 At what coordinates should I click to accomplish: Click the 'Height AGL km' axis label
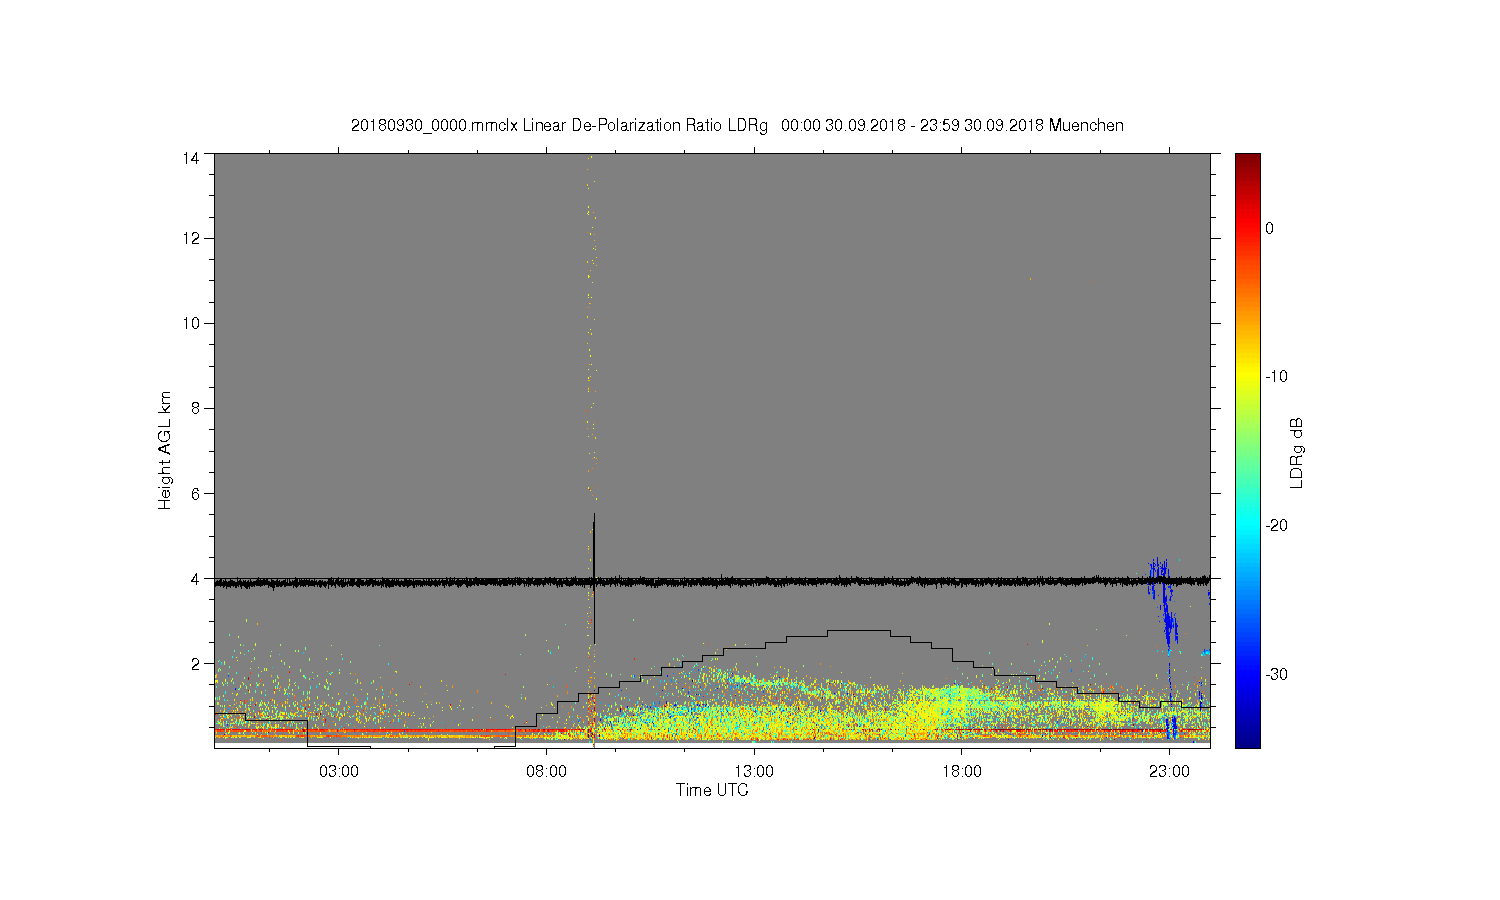tap(165, 450)
